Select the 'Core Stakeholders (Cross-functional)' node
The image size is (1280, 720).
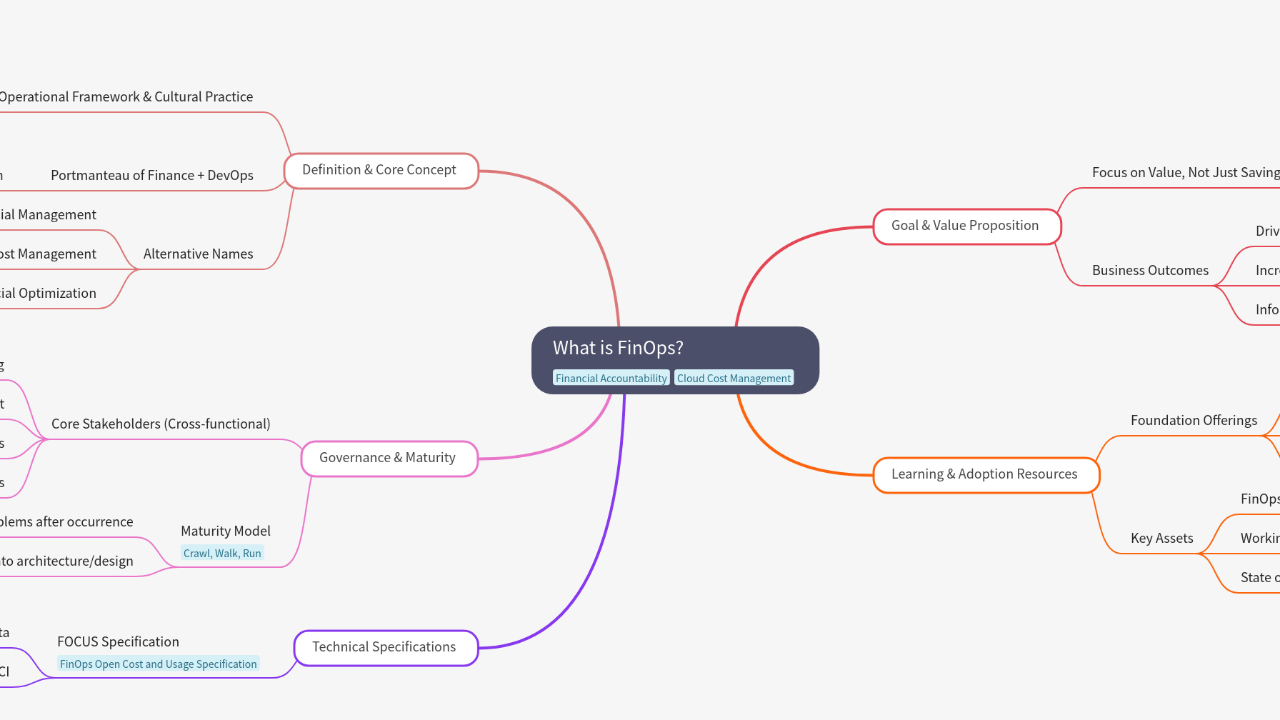(161, 423)
